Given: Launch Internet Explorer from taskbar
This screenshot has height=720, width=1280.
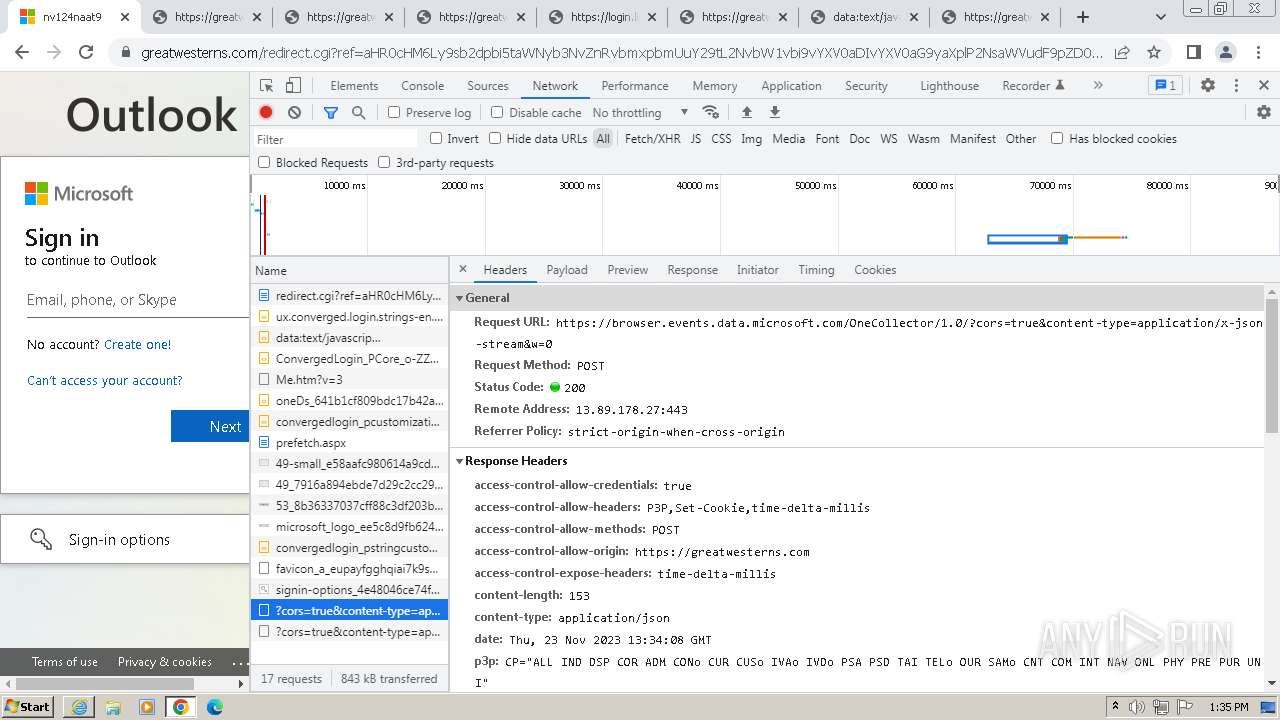Looking at the screenshot, I should tap(79, 706).
